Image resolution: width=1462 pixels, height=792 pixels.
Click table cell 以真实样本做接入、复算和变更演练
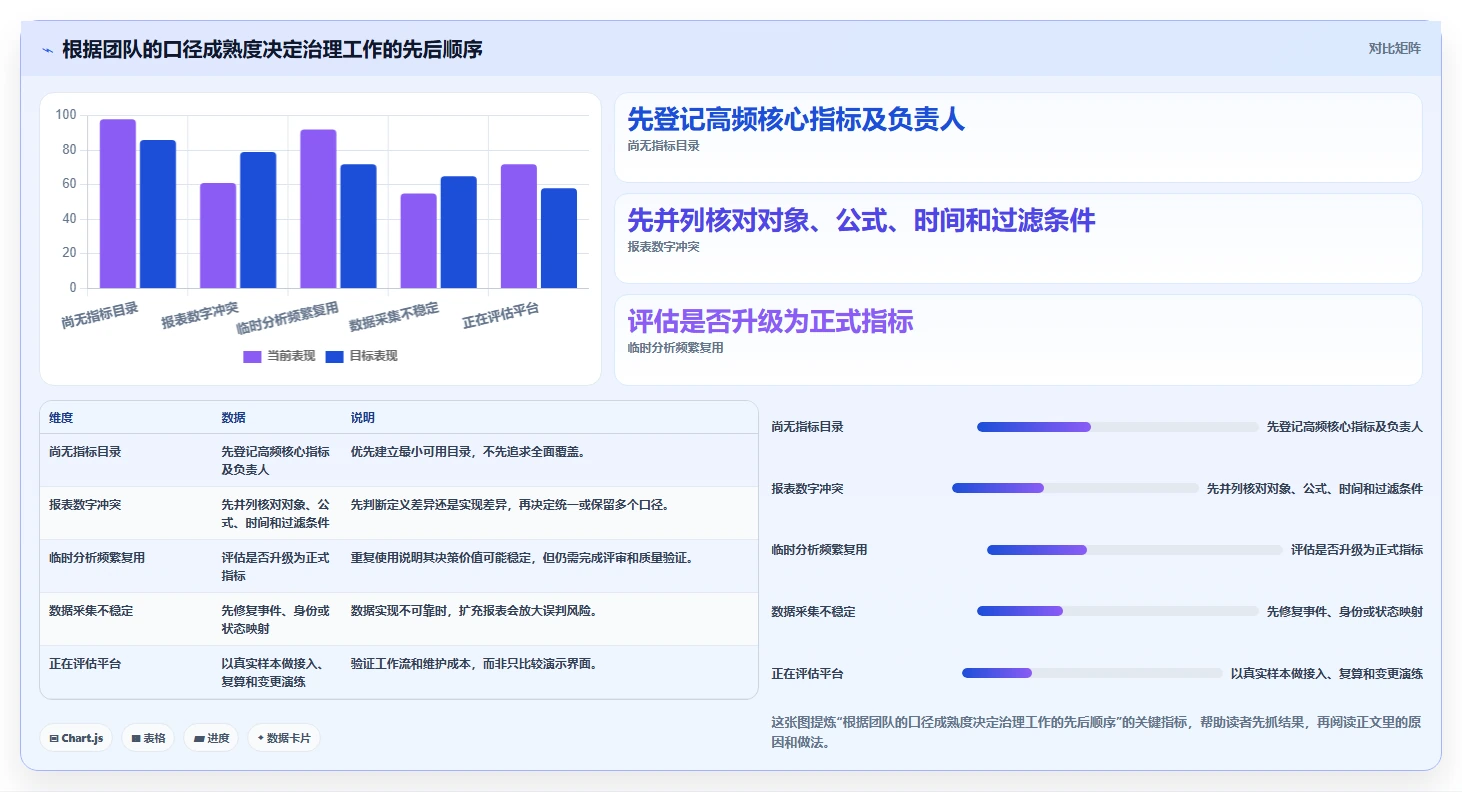point(276,673)
